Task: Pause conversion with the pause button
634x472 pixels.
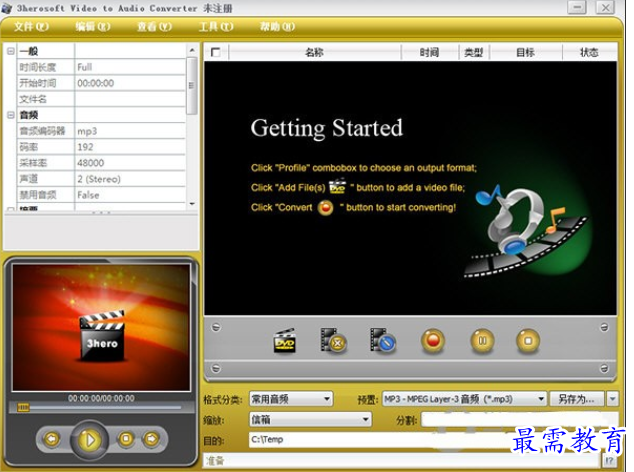Action: (x=482, y=341)
